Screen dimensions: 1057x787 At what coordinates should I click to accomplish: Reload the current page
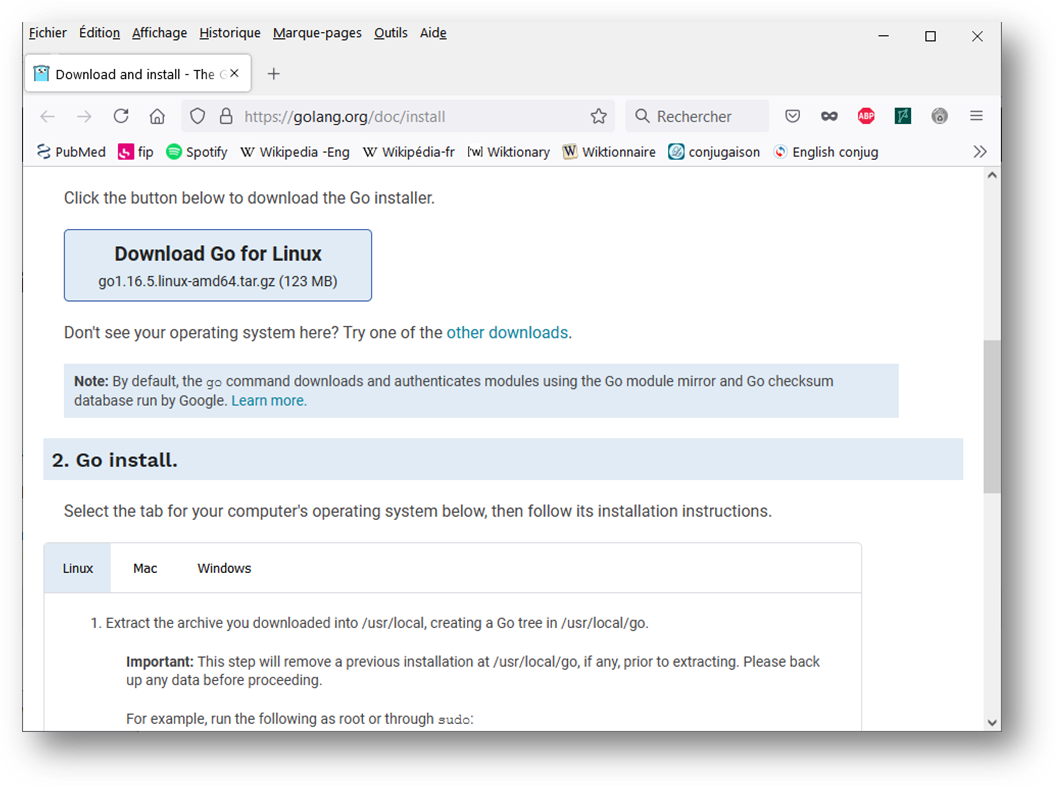[121, 116]
